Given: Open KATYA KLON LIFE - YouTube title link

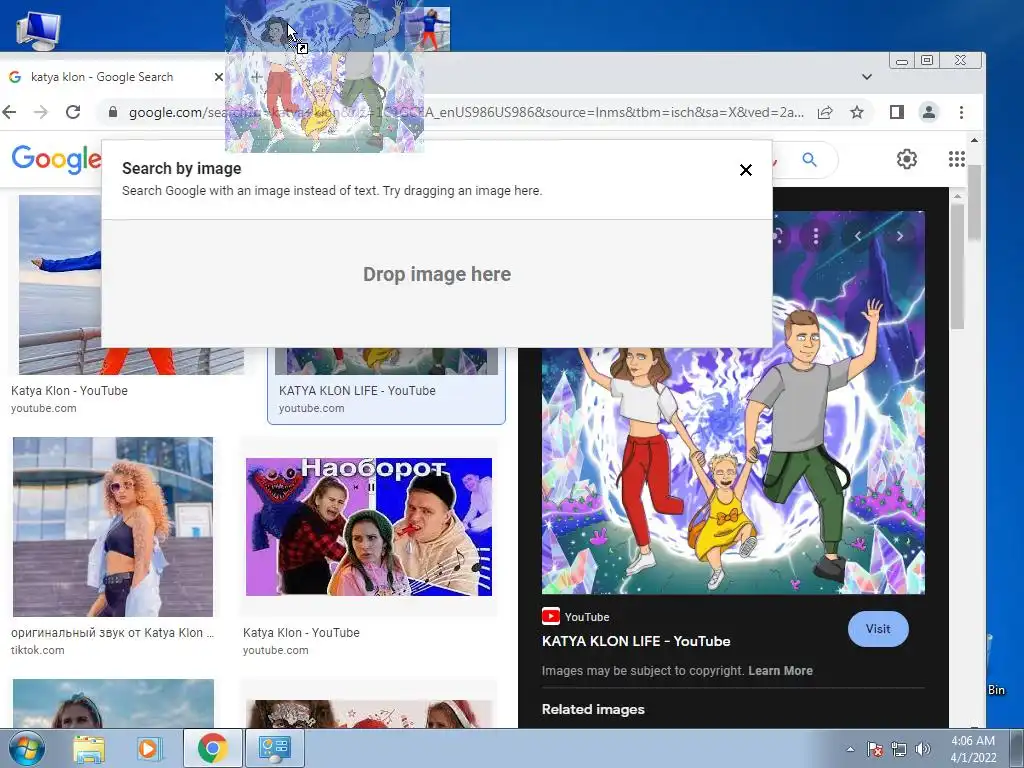Looking at the screenshot, I should [635, 641].
